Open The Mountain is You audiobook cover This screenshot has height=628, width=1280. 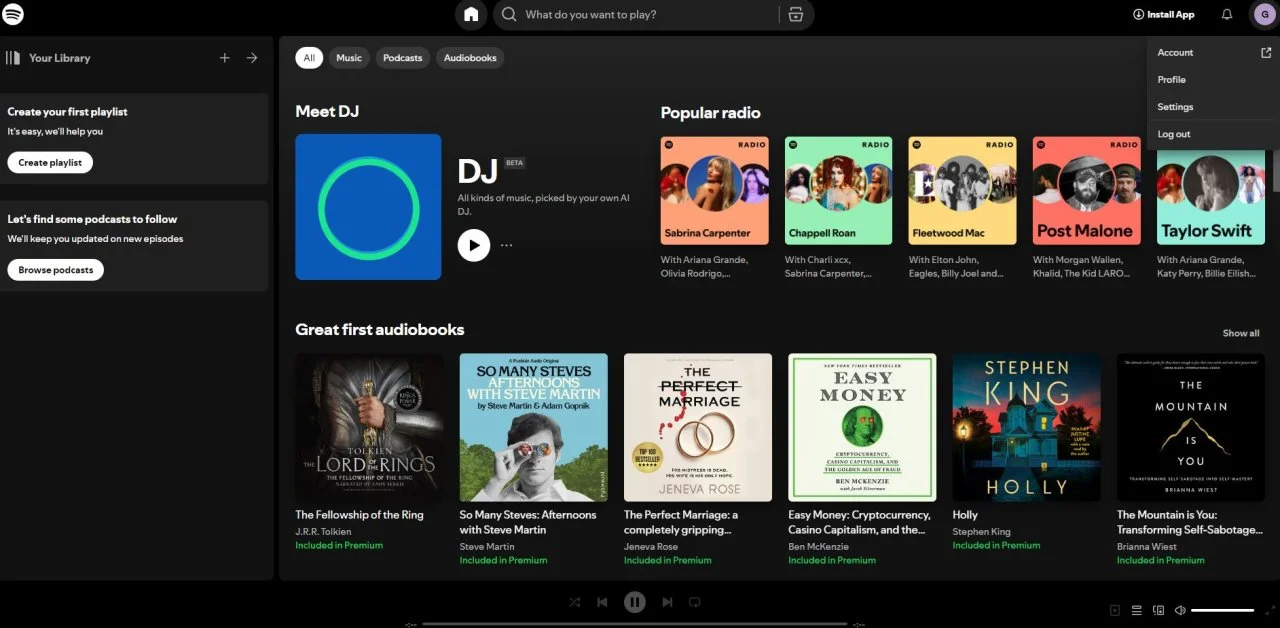coord(1191,427)
